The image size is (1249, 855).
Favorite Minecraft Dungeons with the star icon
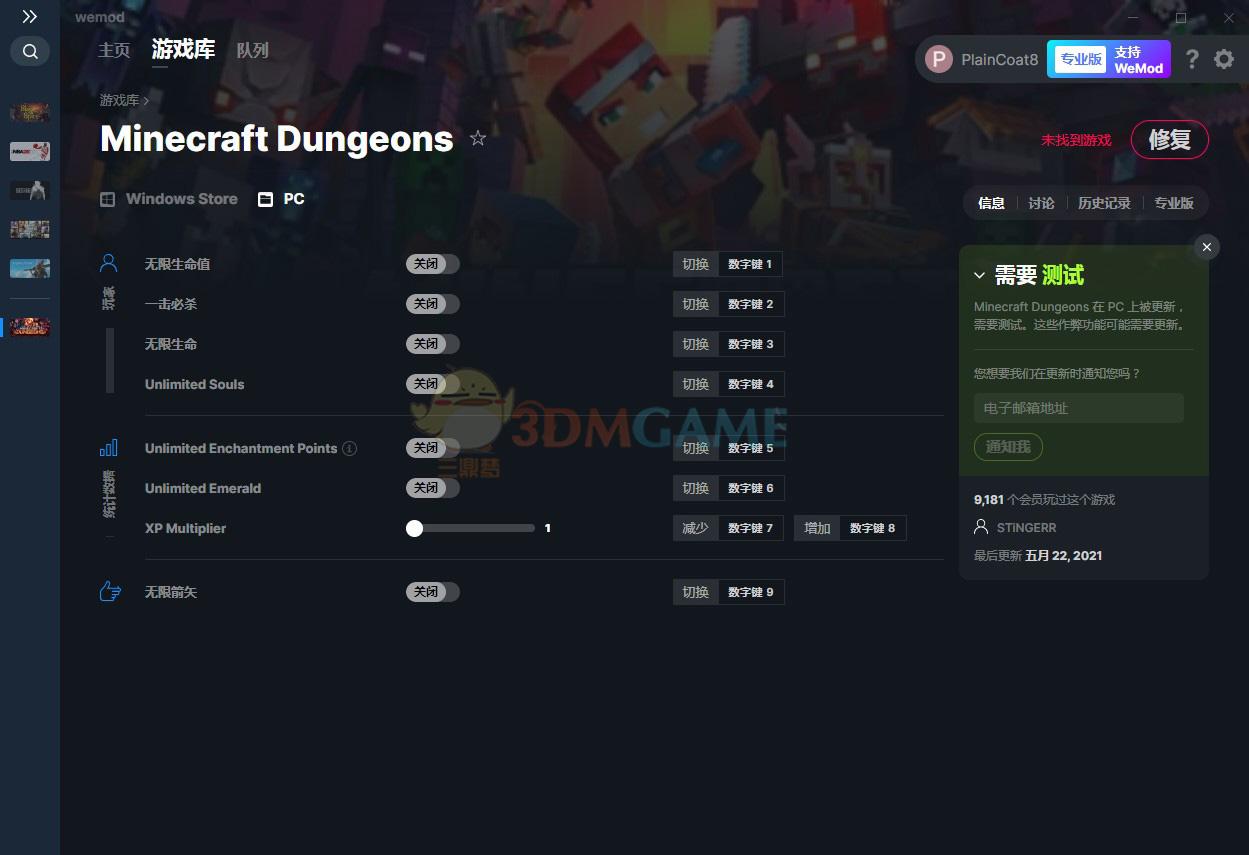coord(478,138)
